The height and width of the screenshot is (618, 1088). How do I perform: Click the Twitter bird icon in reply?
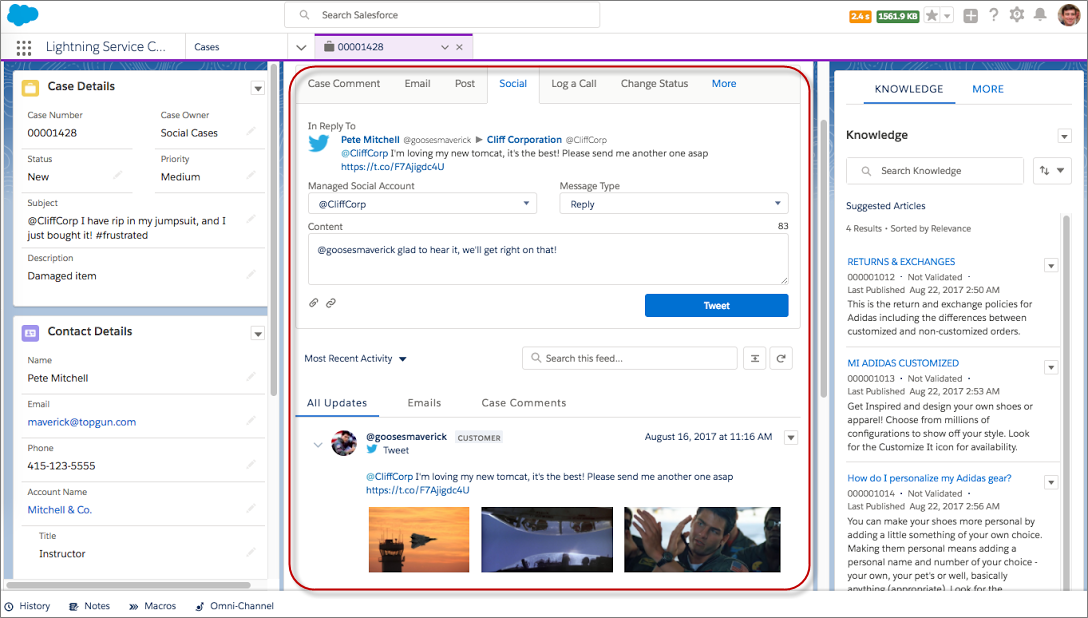(x=318, y=144)
